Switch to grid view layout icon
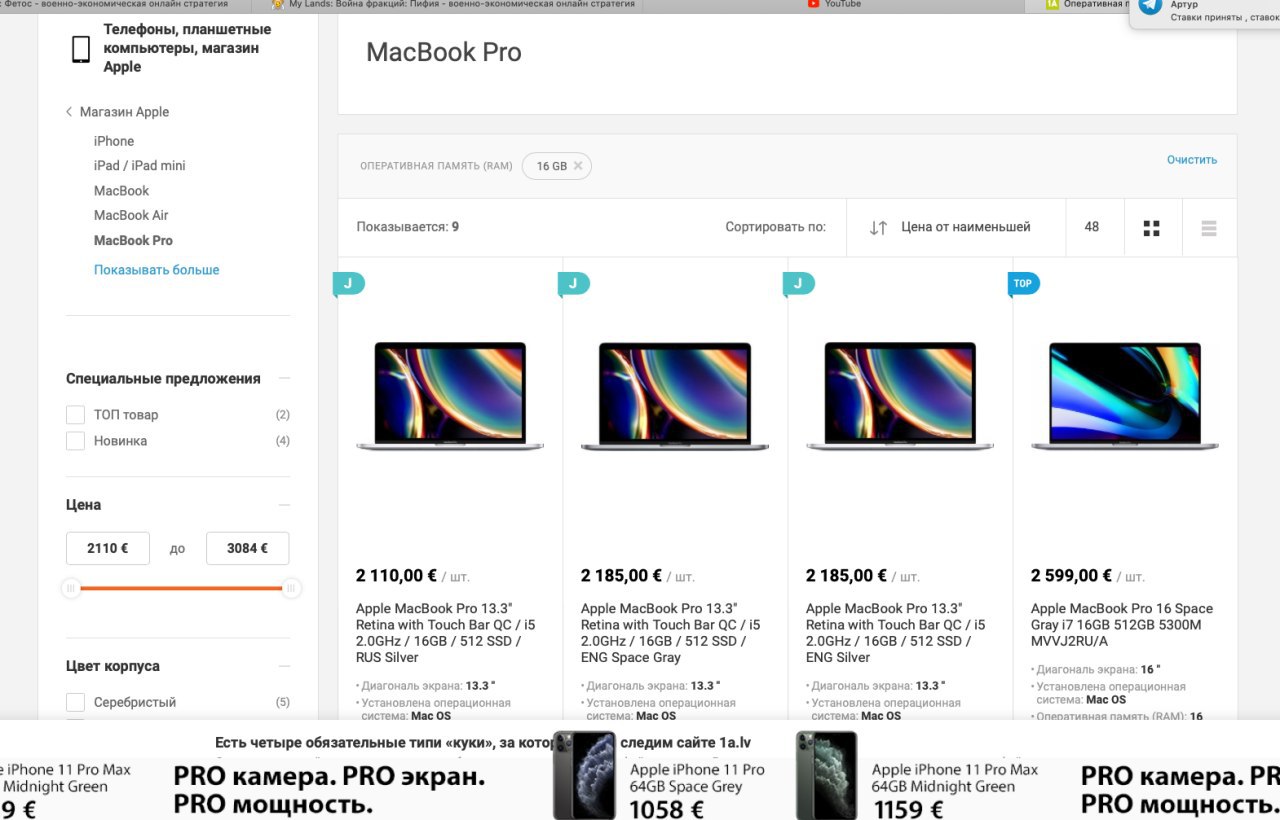The height and width of the screenshot is (820, 1280). 1151,228
